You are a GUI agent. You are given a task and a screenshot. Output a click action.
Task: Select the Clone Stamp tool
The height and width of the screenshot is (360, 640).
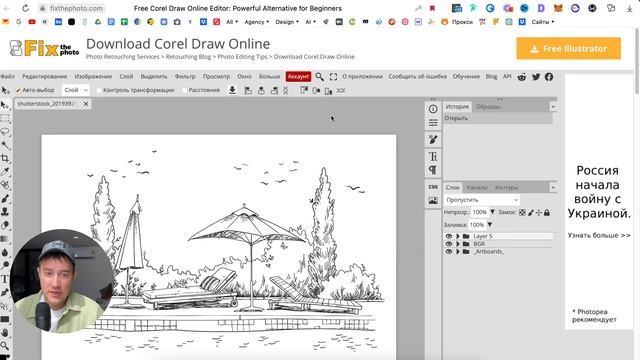[4, 211]
